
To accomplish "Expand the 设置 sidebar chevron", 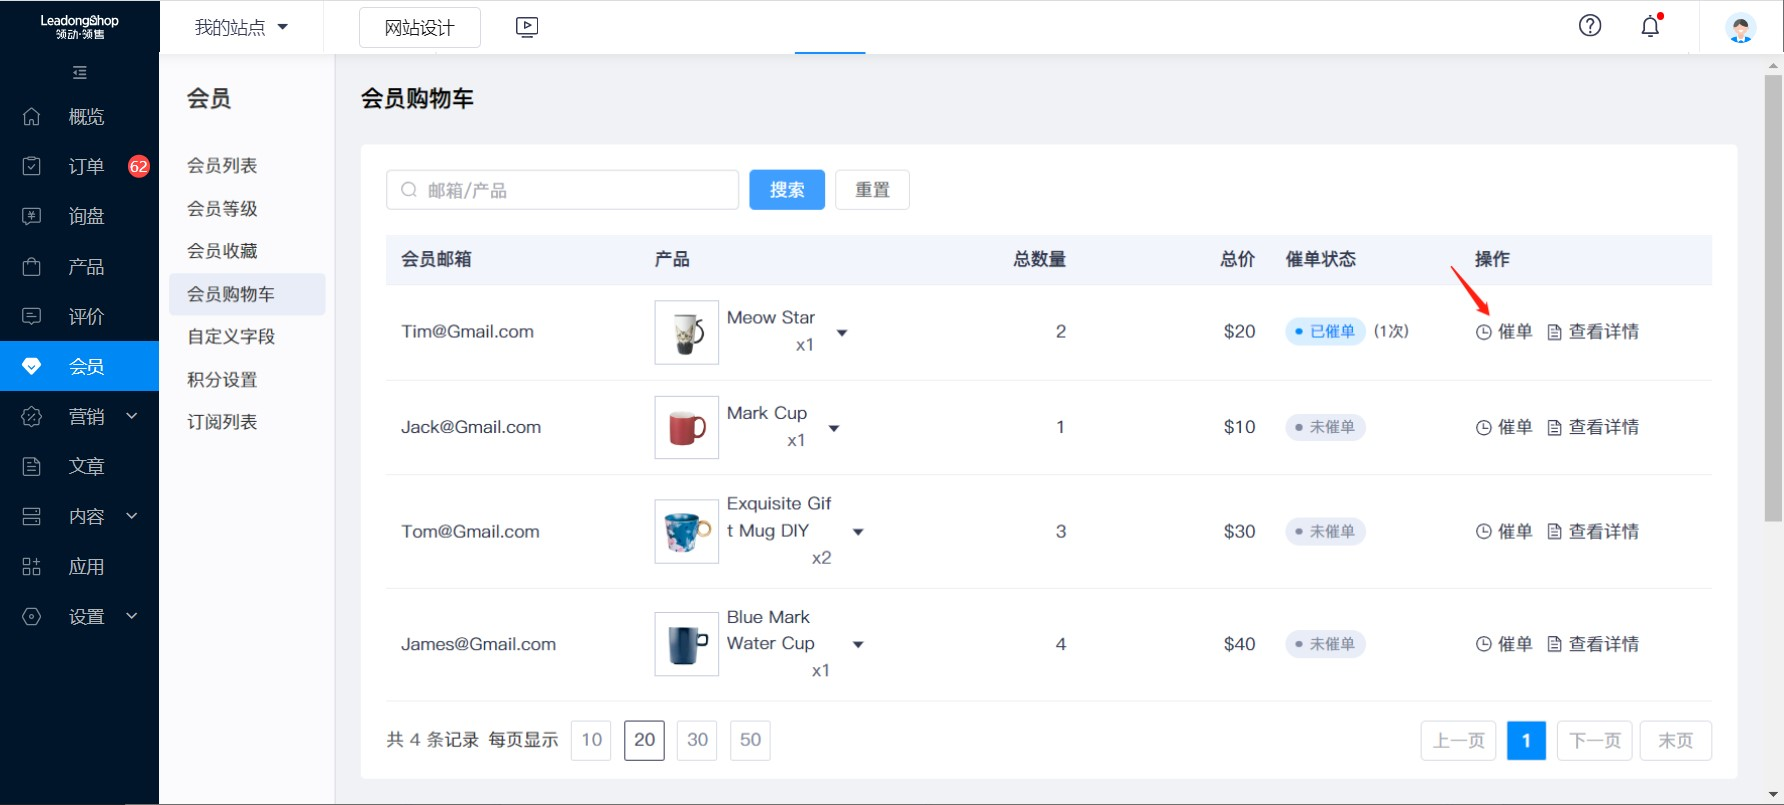I will (132, 616).
